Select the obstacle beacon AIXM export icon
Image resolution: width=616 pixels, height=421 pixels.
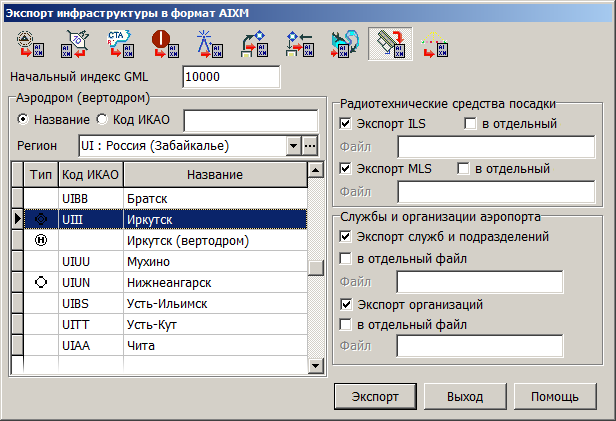pyautogui.click(x=210, y=44)
